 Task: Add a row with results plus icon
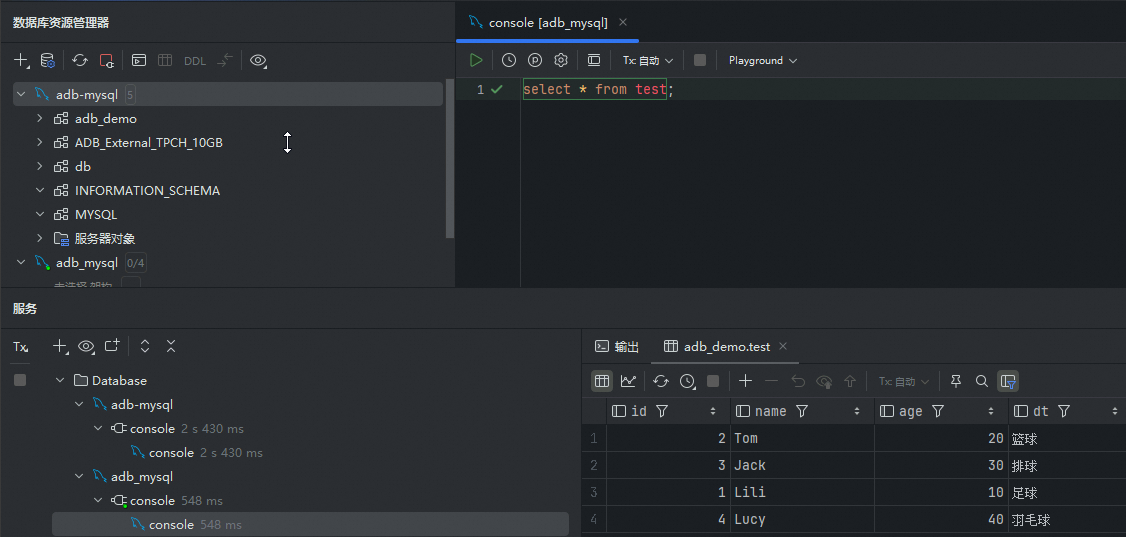pos(745,380)
